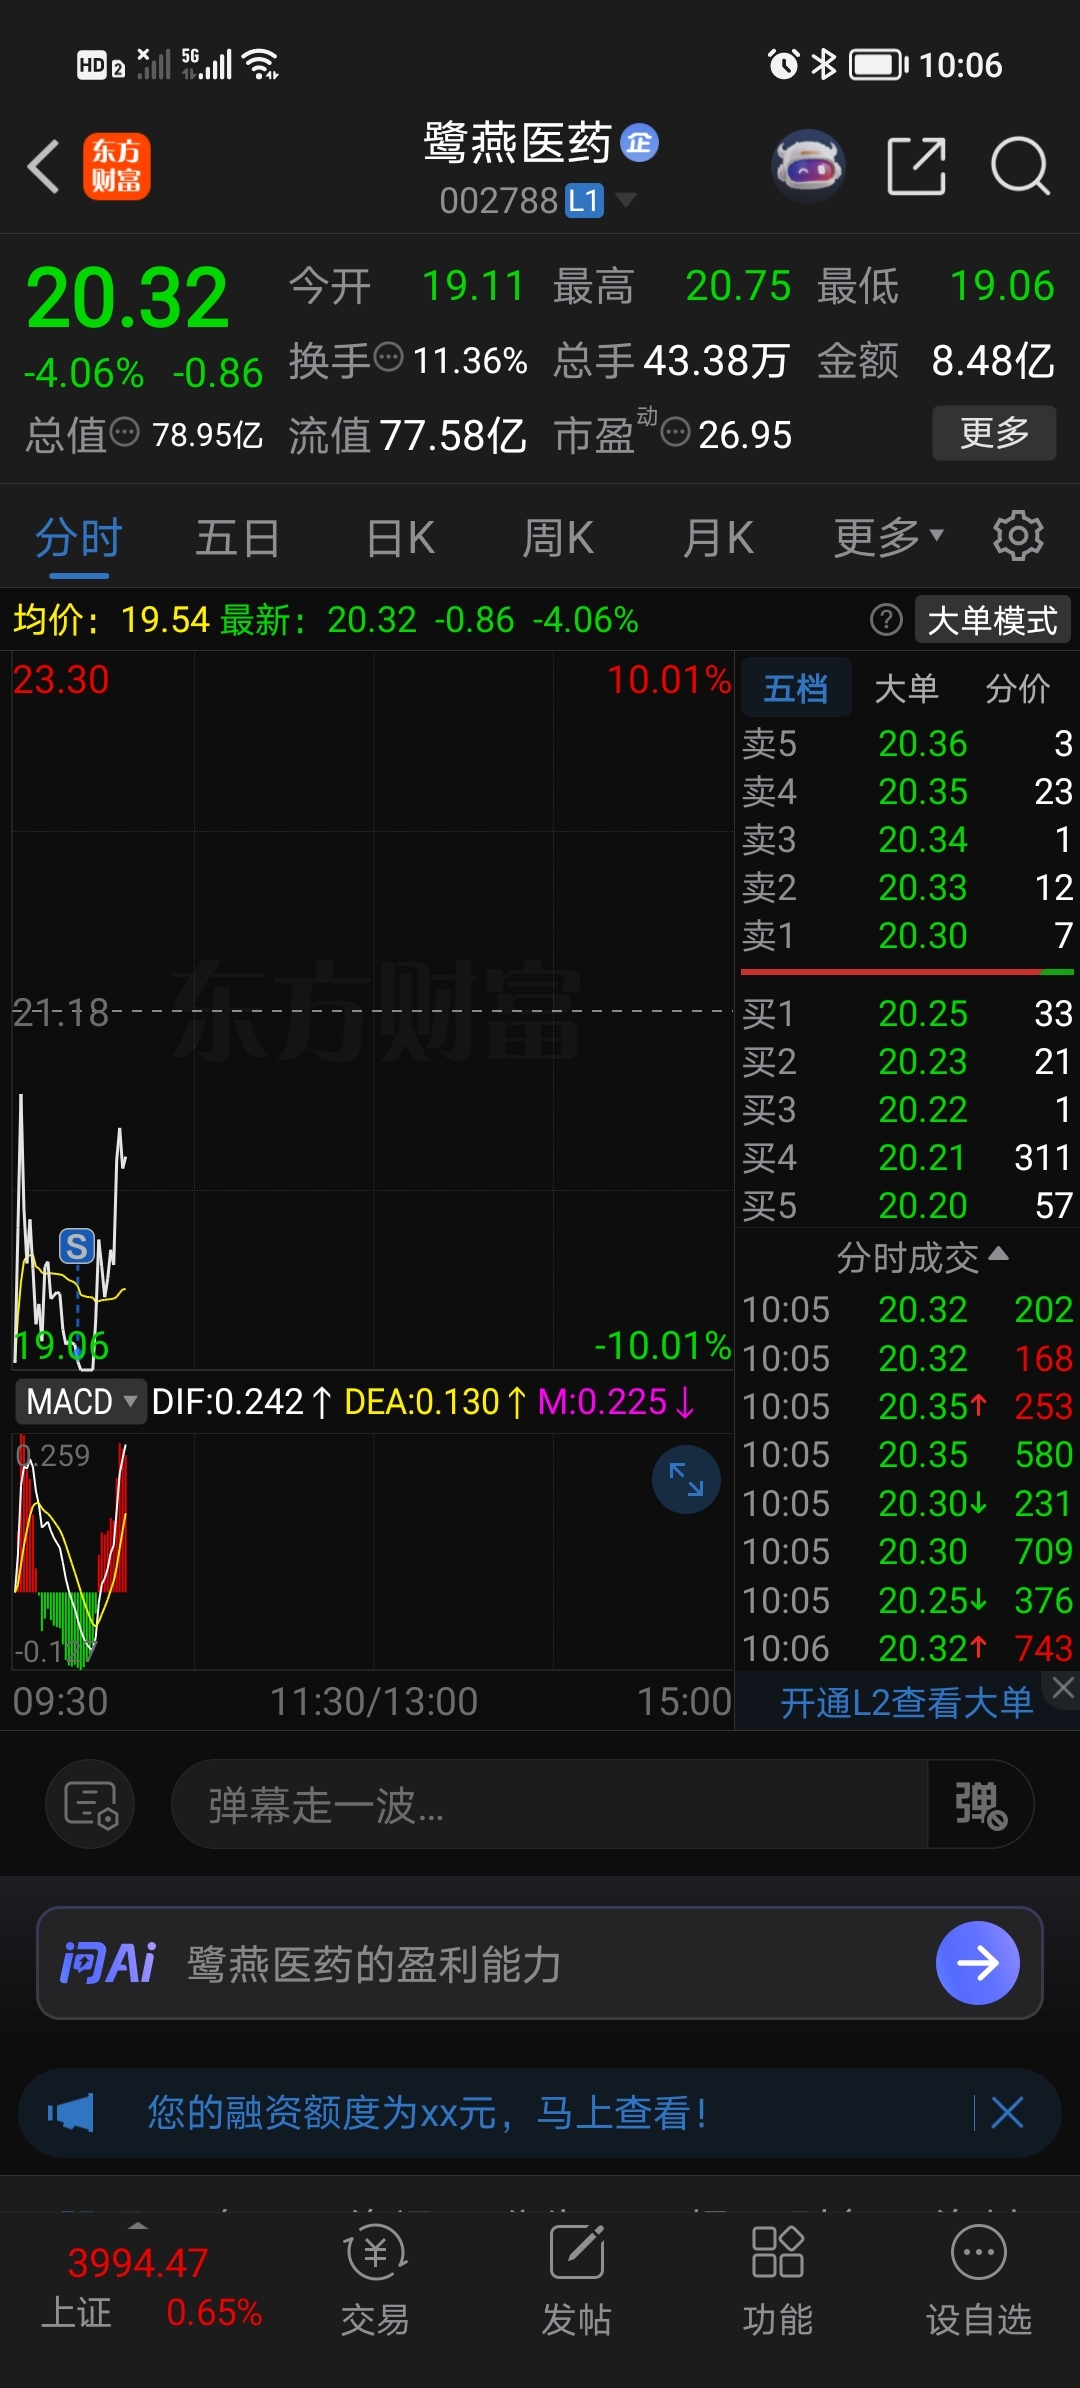Viewport: 1080px width, 2388px height.
Task: Tap the 更多 quote details button
Action: click(994, 432)
